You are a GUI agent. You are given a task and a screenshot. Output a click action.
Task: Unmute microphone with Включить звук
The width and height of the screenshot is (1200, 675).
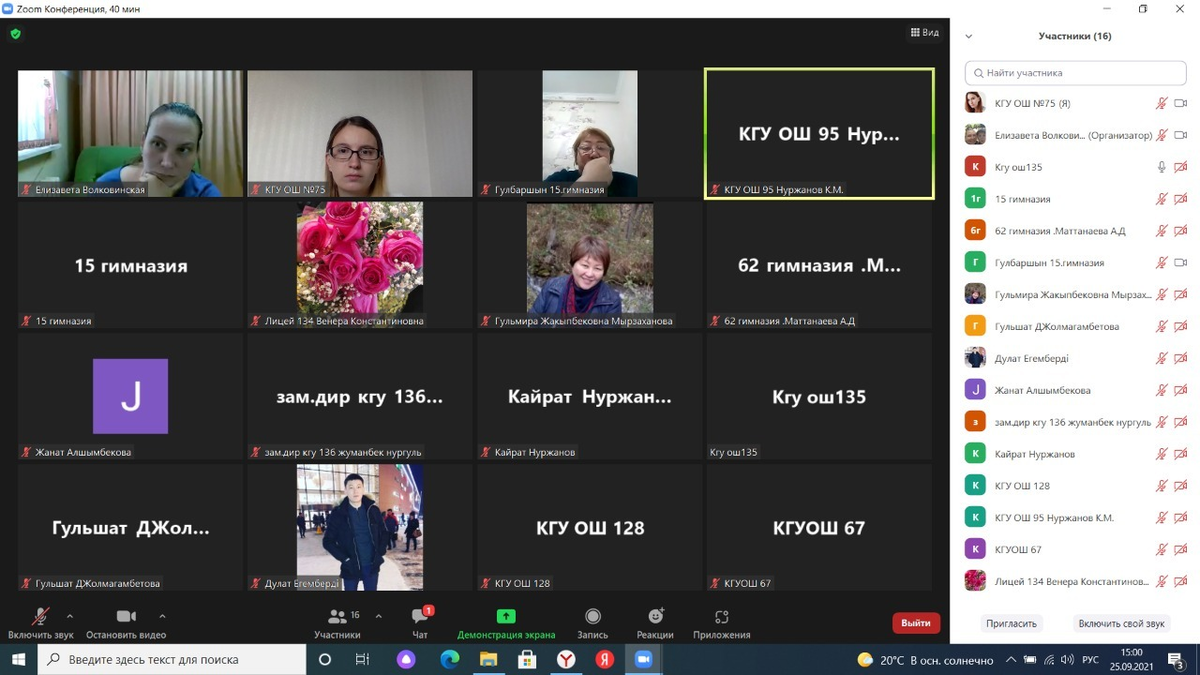click(41, 617)
